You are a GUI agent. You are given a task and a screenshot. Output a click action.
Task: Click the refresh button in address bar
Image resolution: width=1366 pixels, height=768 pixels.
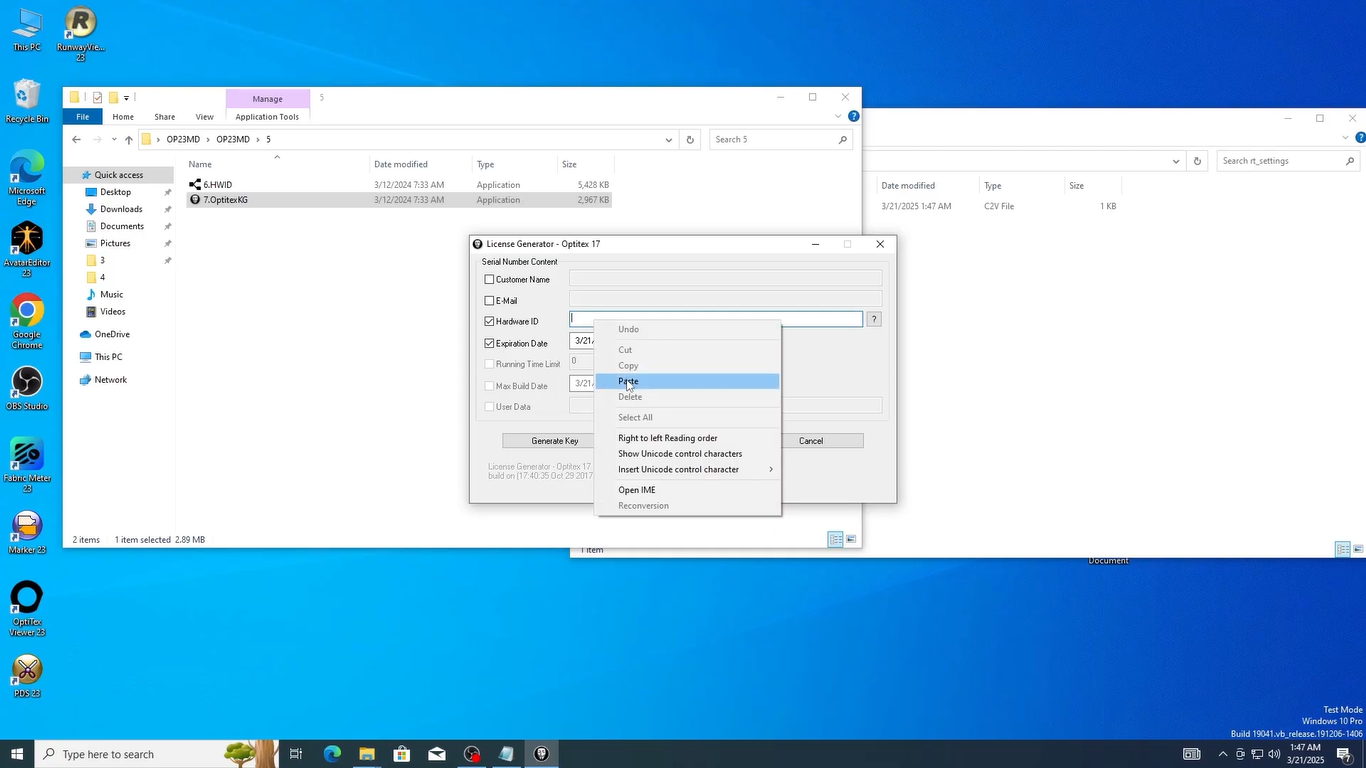click(x=690, y=140)
